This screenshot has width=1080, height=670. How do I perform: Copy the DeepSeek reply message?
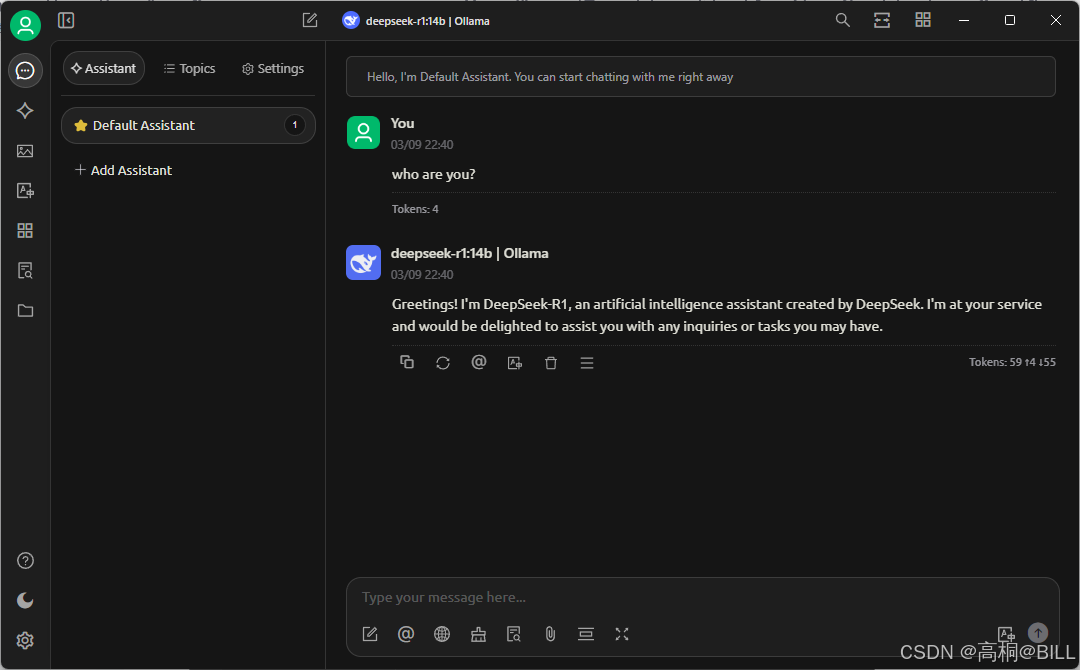[407, 362]
